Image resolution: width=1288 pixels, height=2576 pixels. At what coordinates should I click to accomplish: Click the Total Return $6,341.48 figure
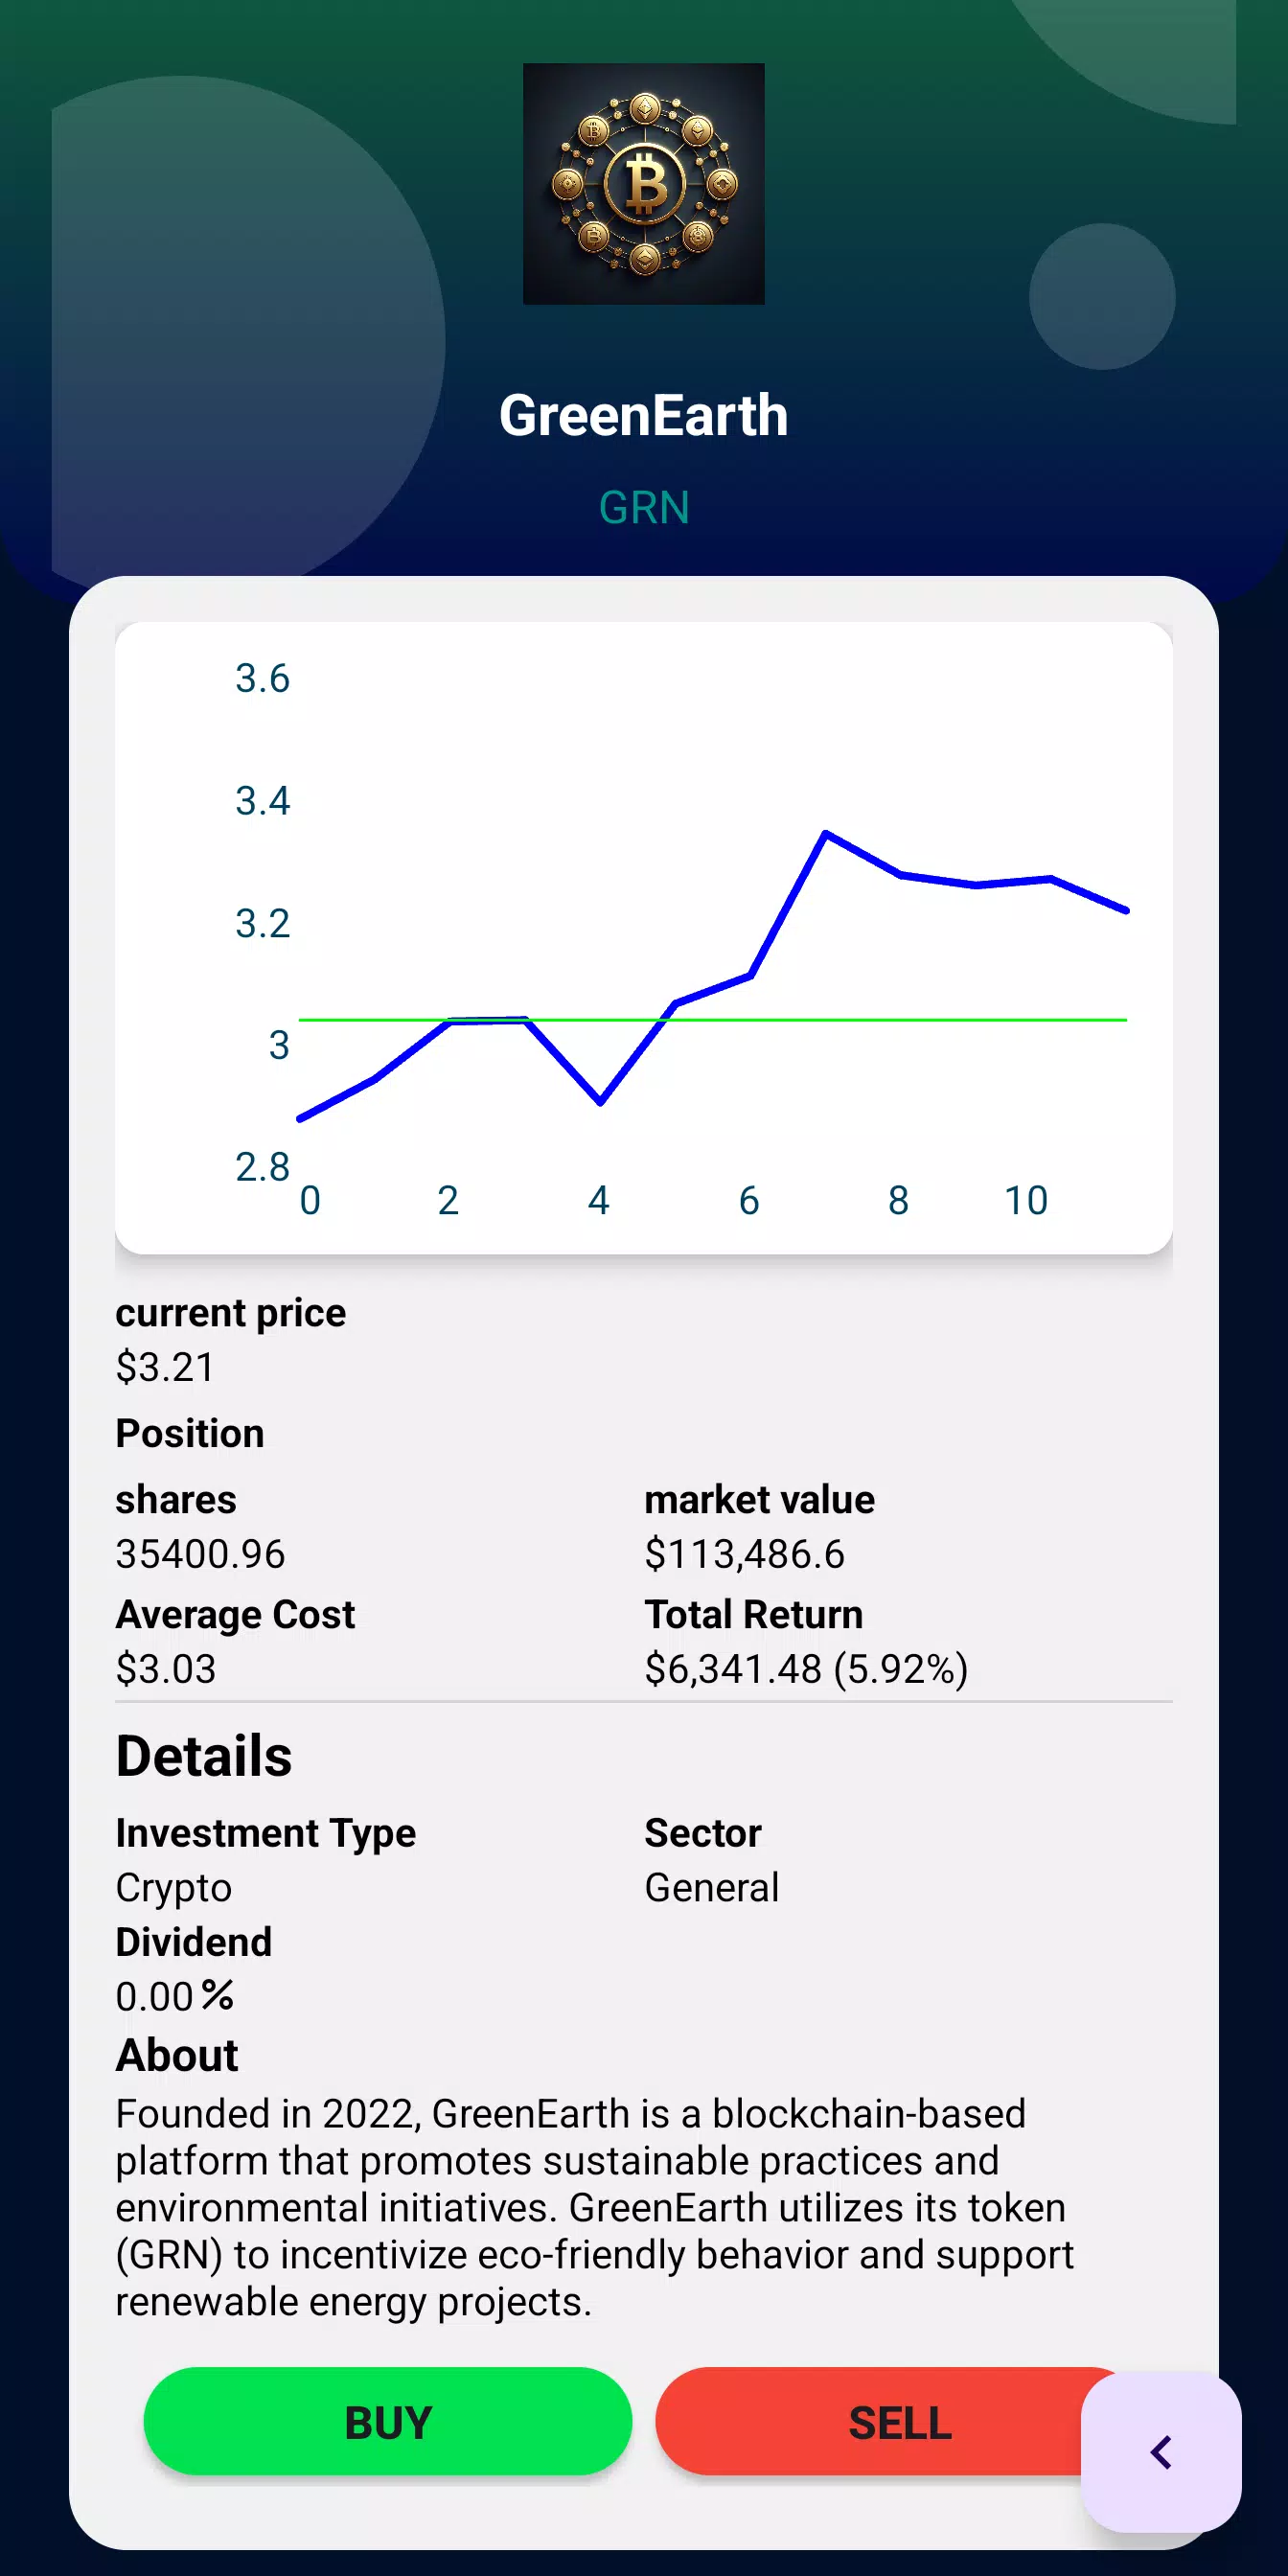[x=805, y=1669]
